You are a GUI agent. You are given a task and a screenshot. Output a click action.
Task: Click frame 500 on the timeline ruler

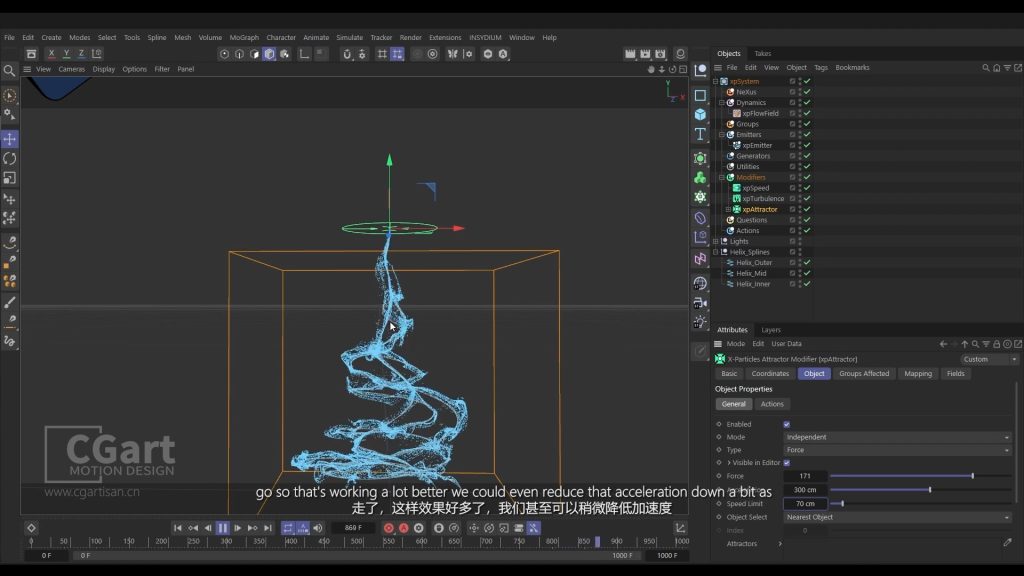pos(356,541)
